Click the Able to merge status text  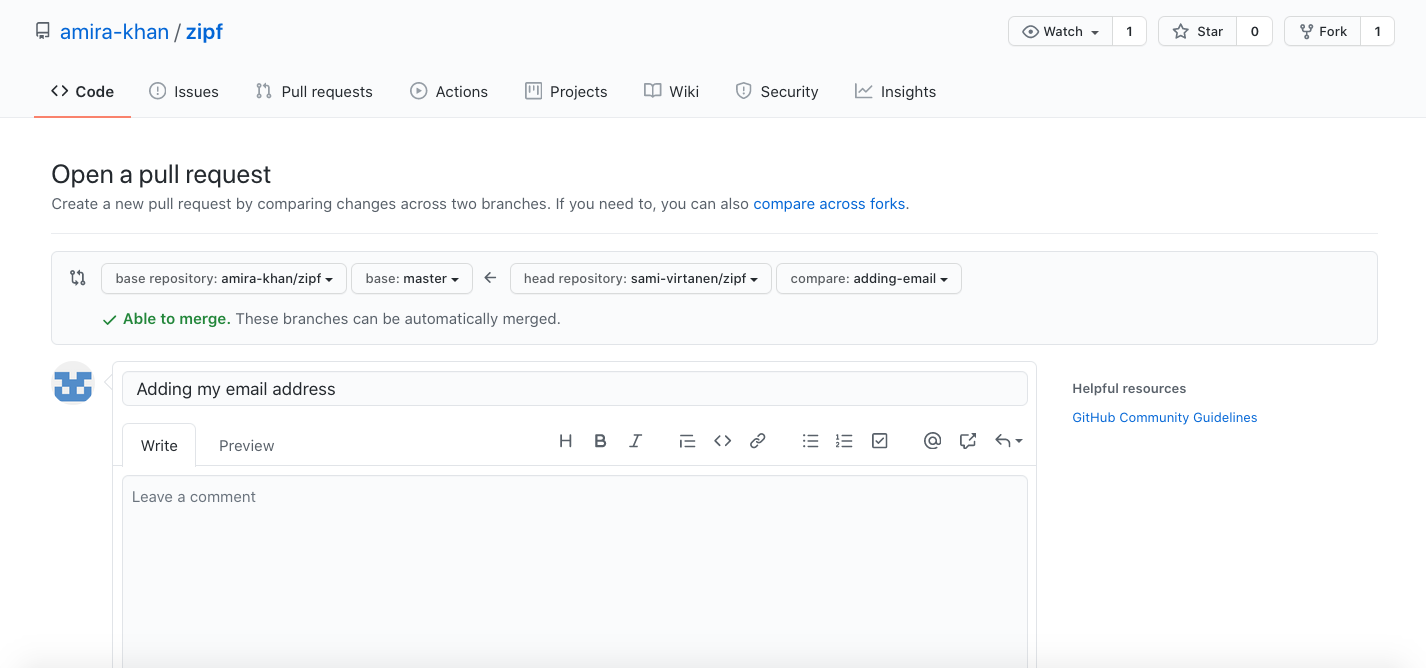point(177,319)
